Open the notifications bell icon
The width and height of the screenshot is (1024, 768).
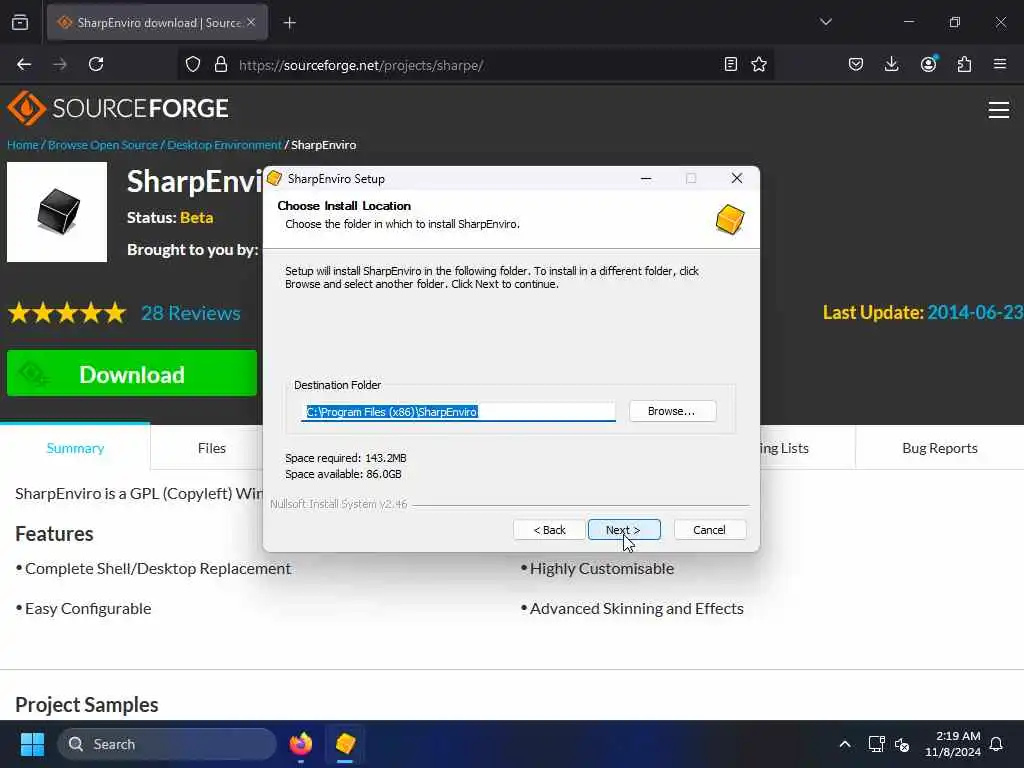pyautogui.click(x=996, y=744)
